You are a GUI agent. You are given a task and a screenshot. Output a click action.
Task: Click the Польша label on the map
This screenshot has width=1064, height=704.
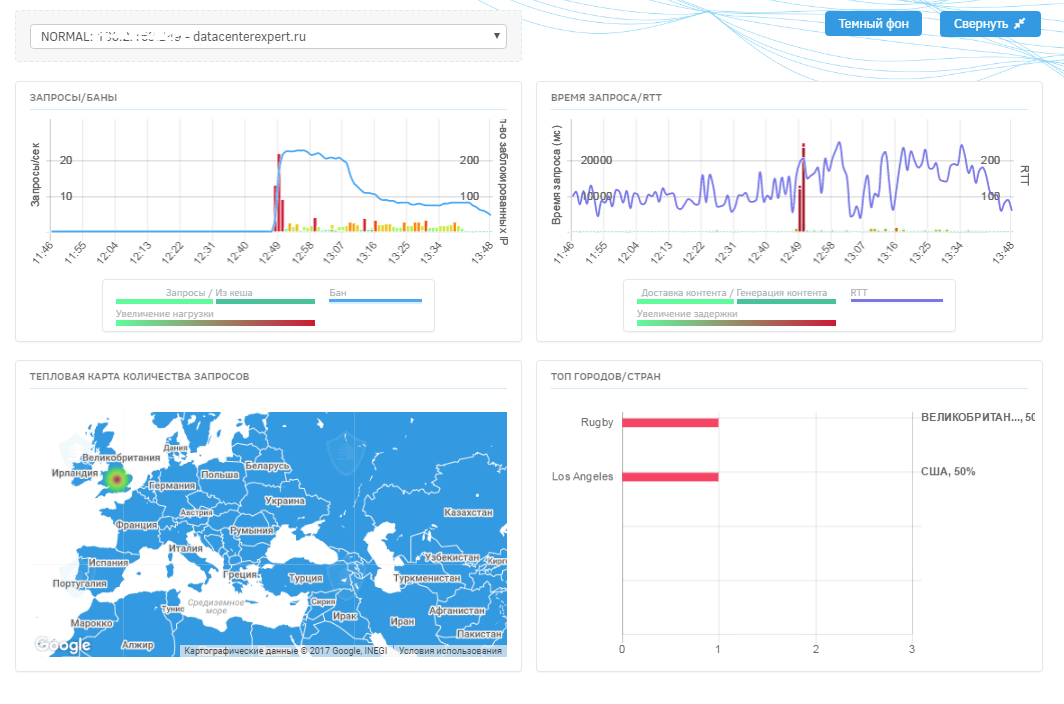pyautogui.click(x=219, y=475)
